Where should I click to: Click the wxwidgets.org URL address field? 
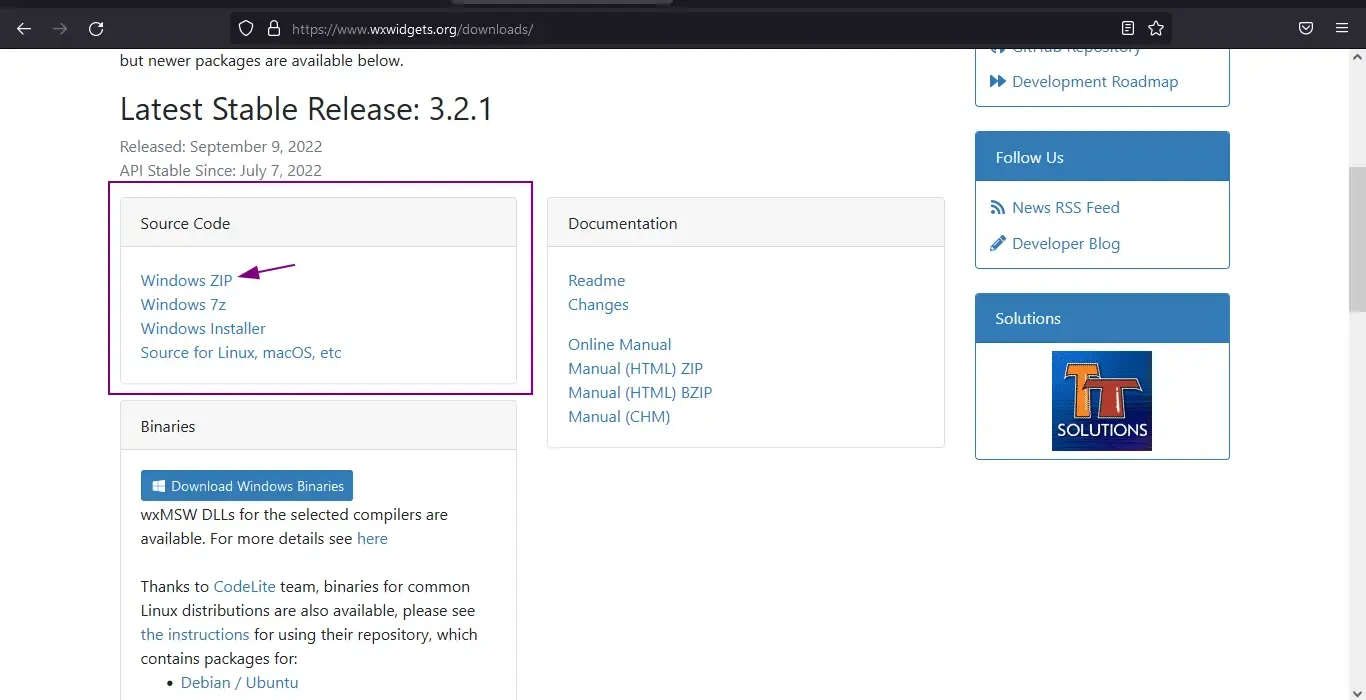pyautogui.click(x=600, y=29)
